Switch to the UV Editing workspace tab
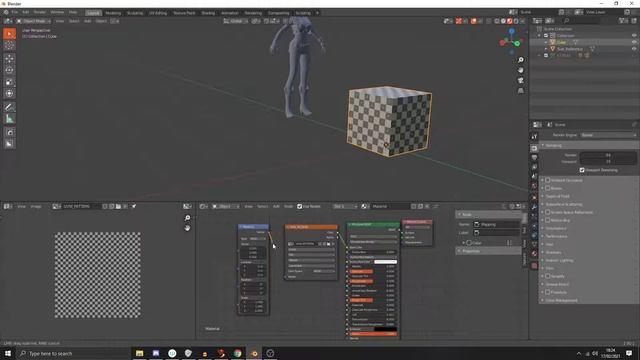 click(158, 13)
